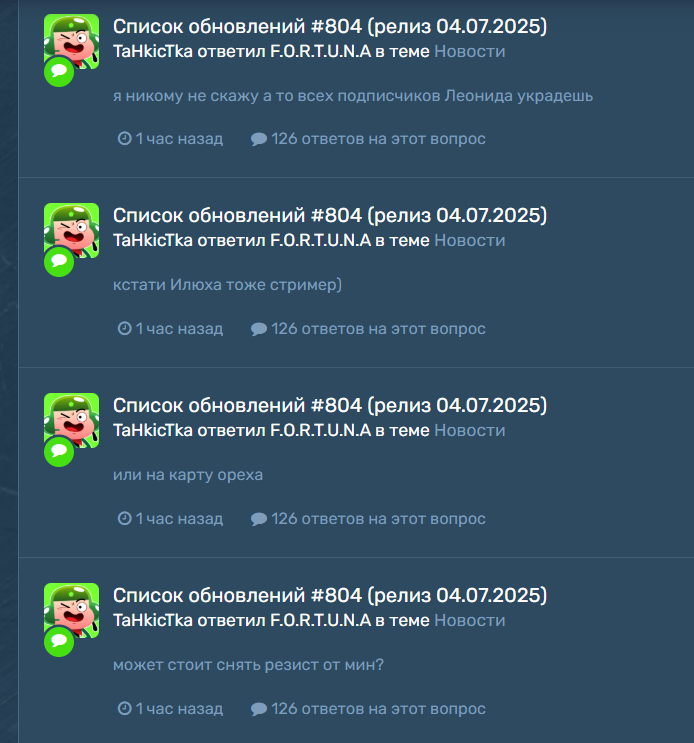
Task: Click the green chat badge on the third avatar
Action: tap(59, 452)
